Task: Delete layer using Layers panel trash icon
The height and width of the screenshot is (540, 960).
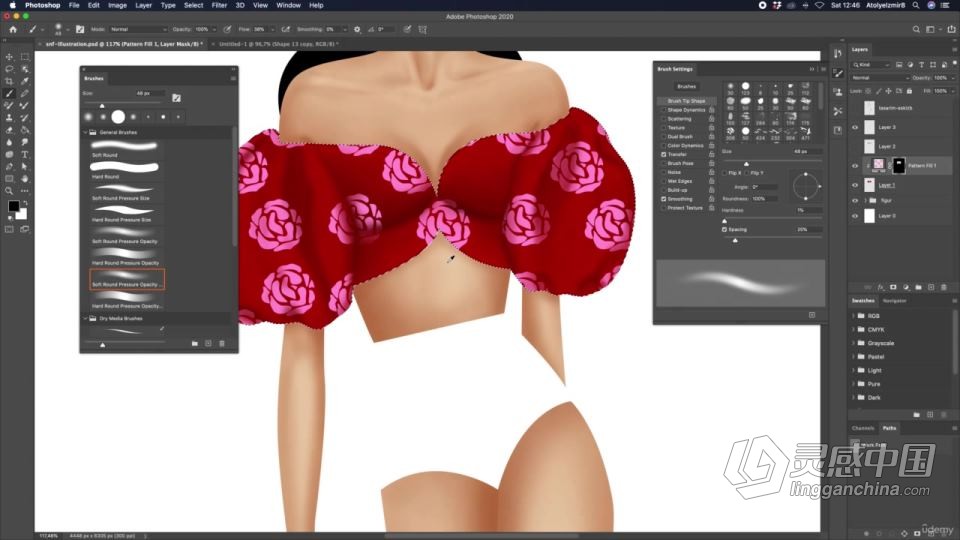Action: (x=943, y=287)
